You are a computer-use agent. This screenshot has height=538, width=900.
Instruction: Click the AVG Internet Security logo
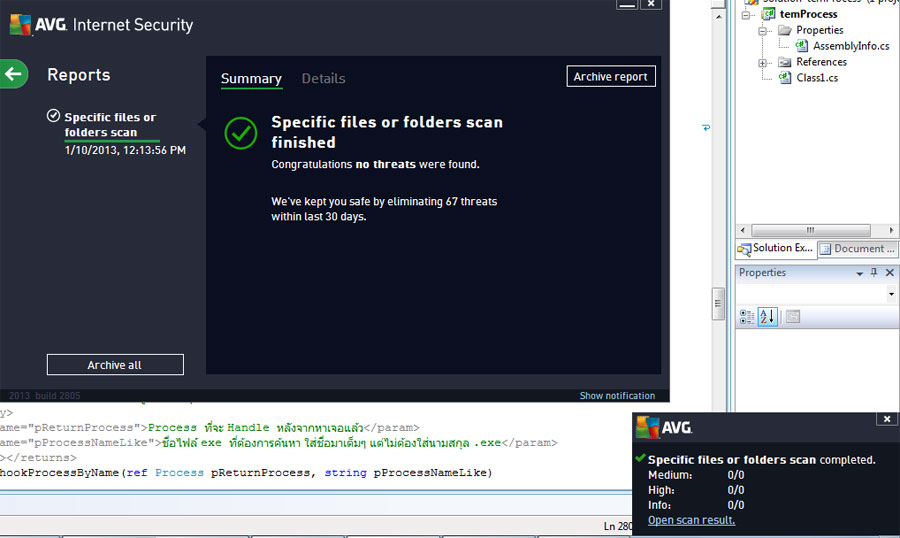pyautogui.click(x=102, y=25)
